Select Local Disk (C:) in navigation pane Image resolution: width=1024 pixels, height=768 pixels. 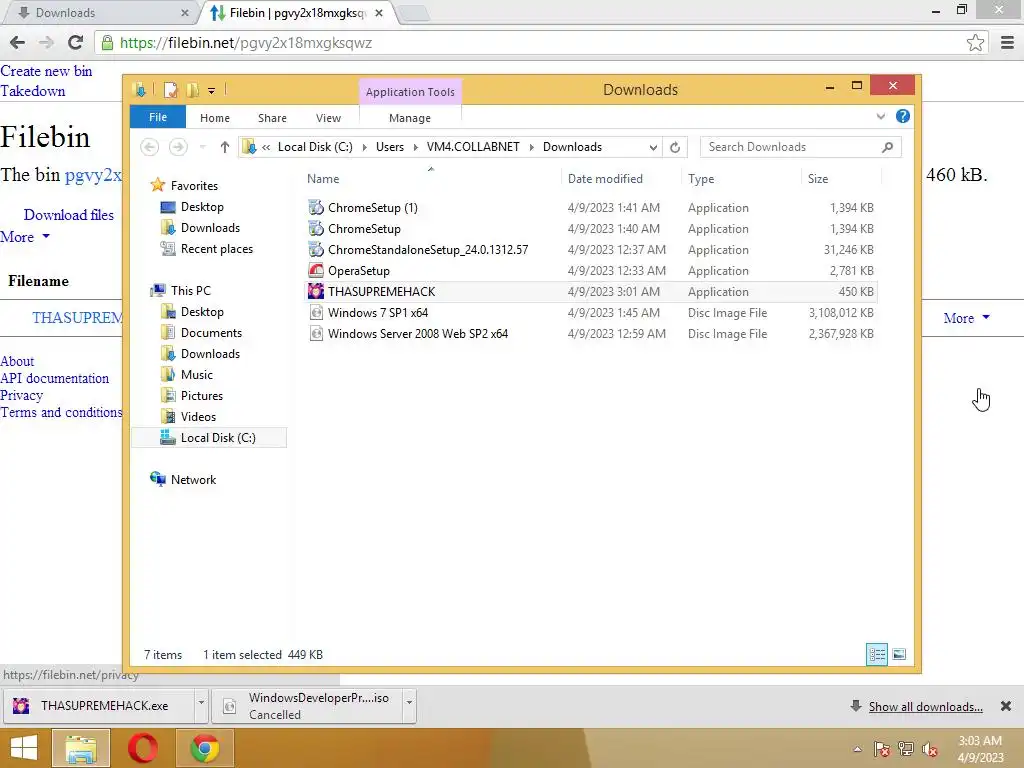(210, 438)
